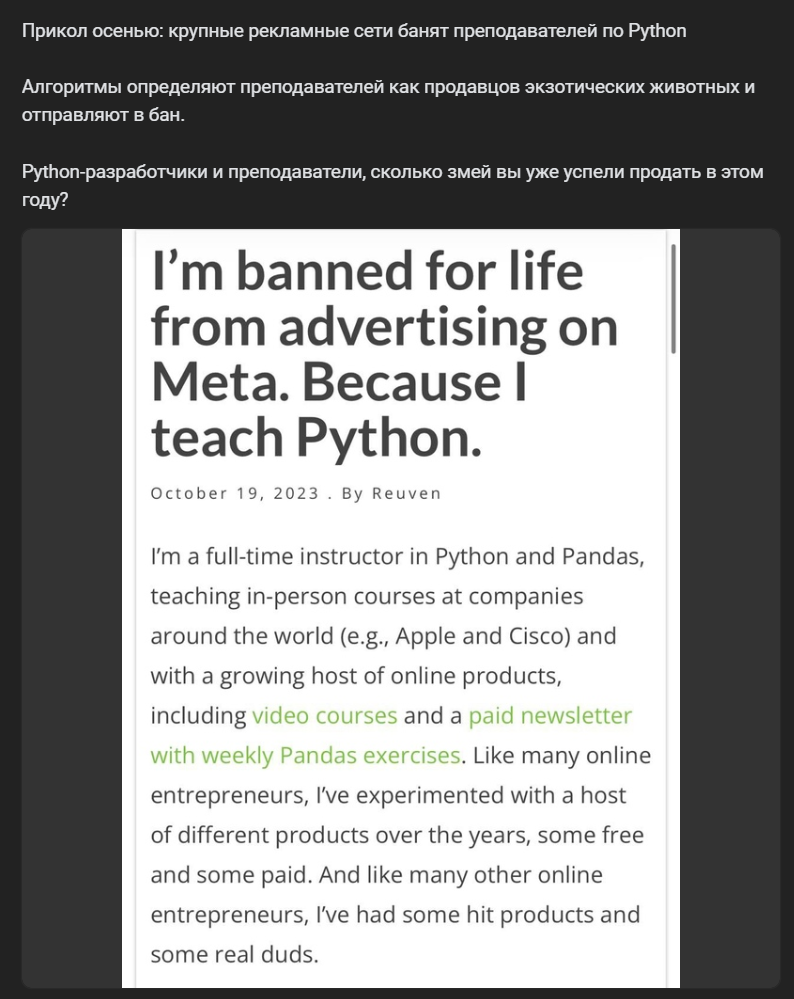Open the embedded article screenshot image
Screen dimensions: 794x999
coord(401,608)
